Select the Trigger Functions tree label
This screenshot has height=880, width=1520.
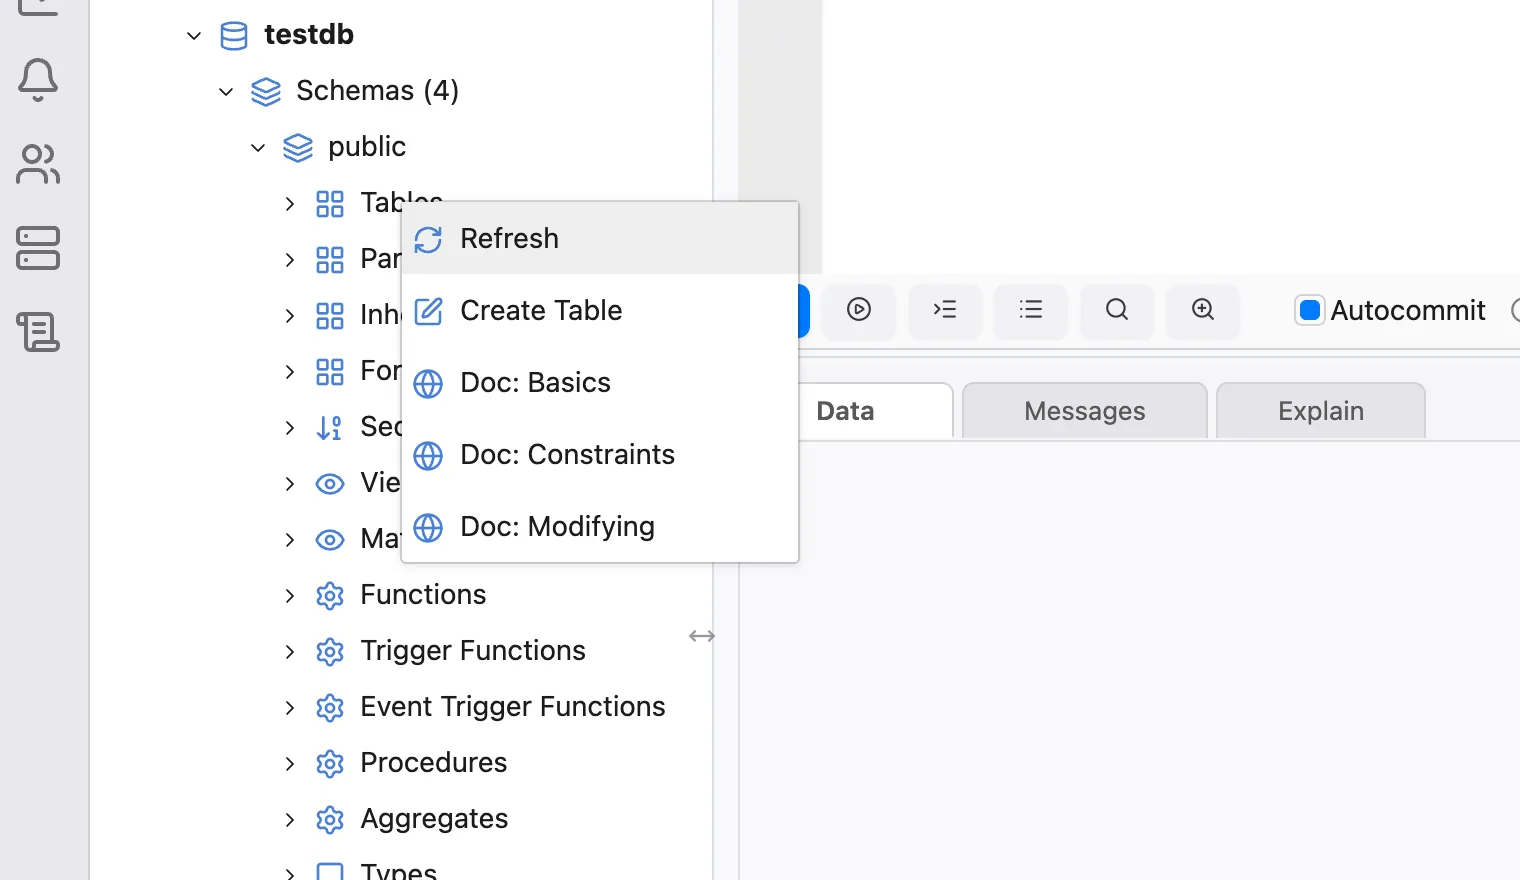coord(473,651)
